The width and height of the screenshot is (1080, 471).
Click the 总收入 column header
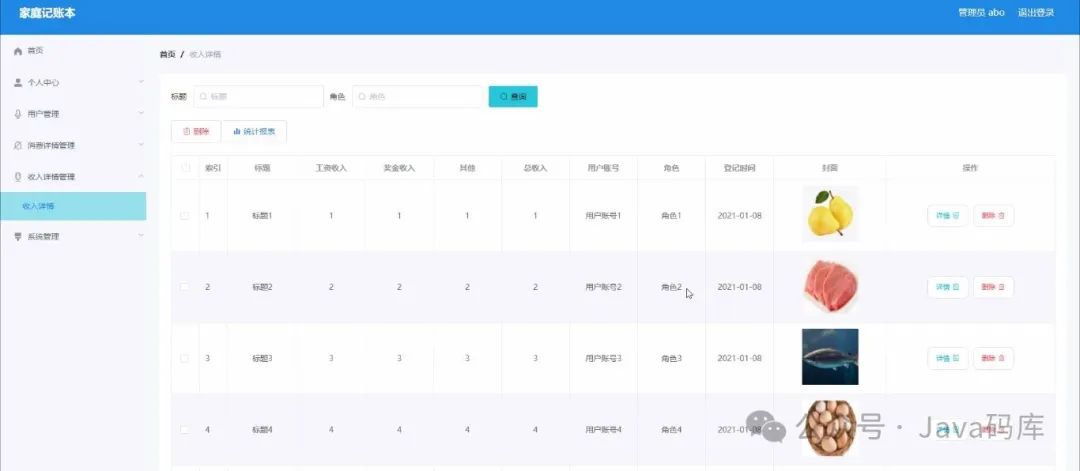[535, 168]
